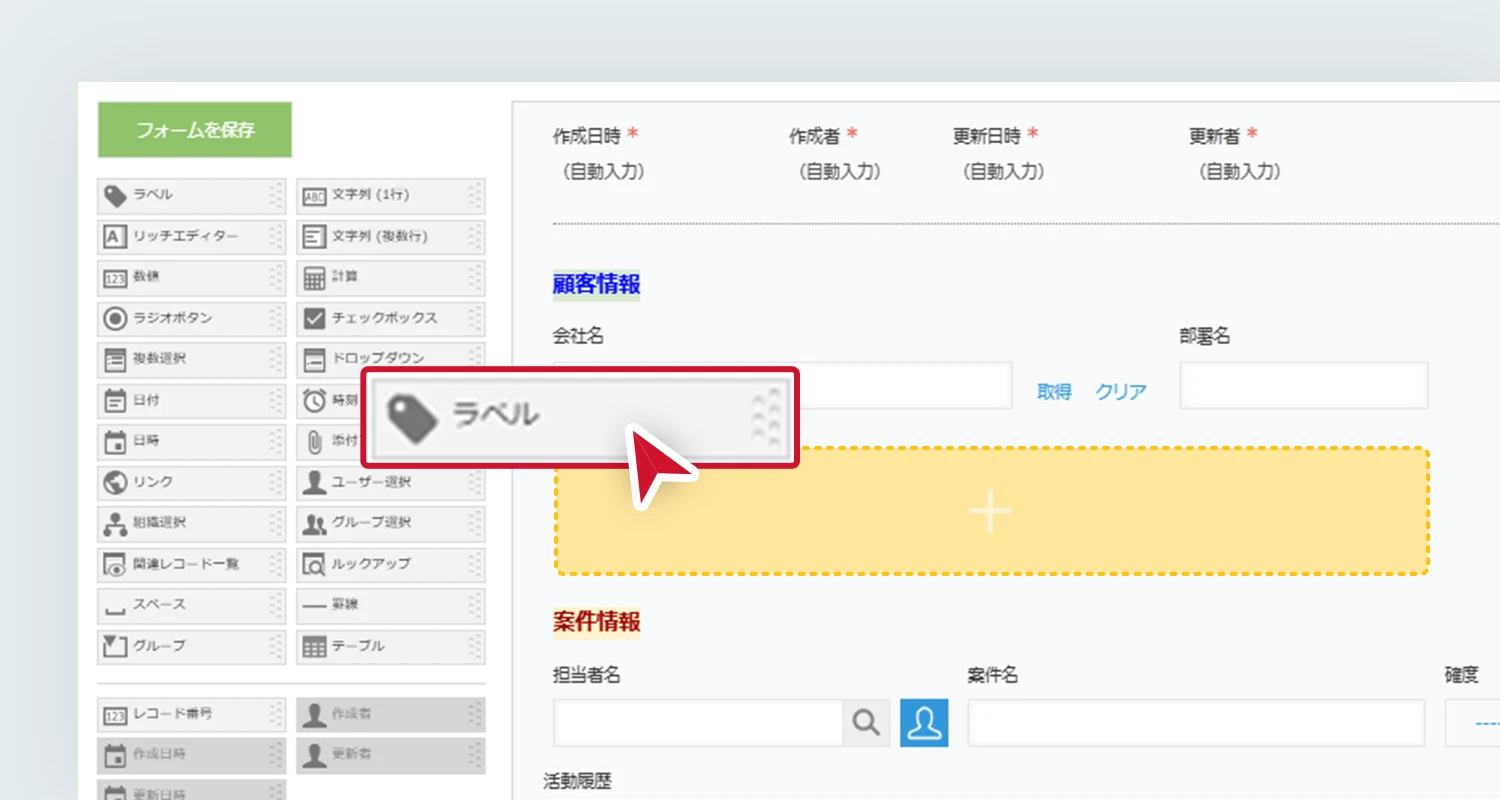The image size is (1500, 800).
Task: Select the 罫線 line field type
Action: [391, 606]
